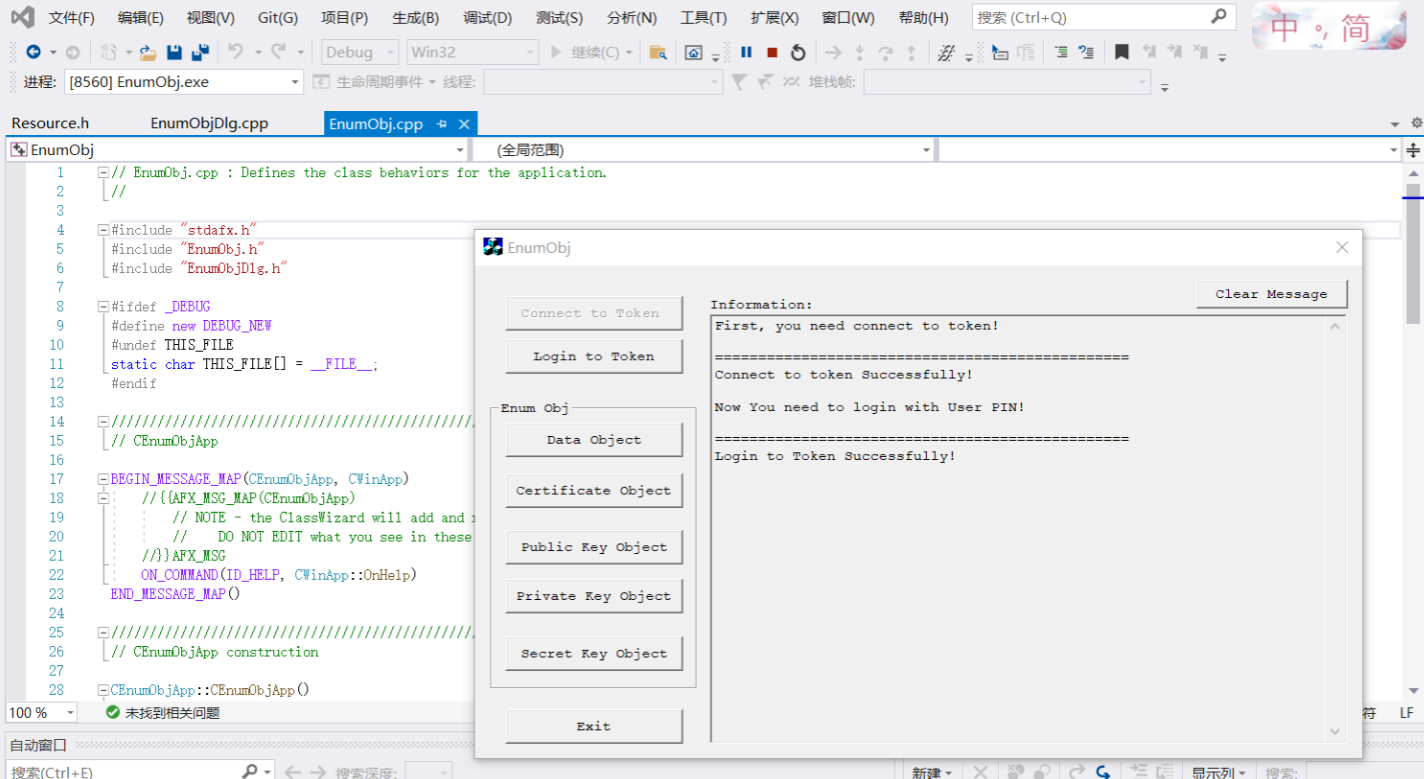Collapse the BEGIN_MESSAGE_MAP block at line 17
The image size is (1424, 779).
[x=103, y=479]
